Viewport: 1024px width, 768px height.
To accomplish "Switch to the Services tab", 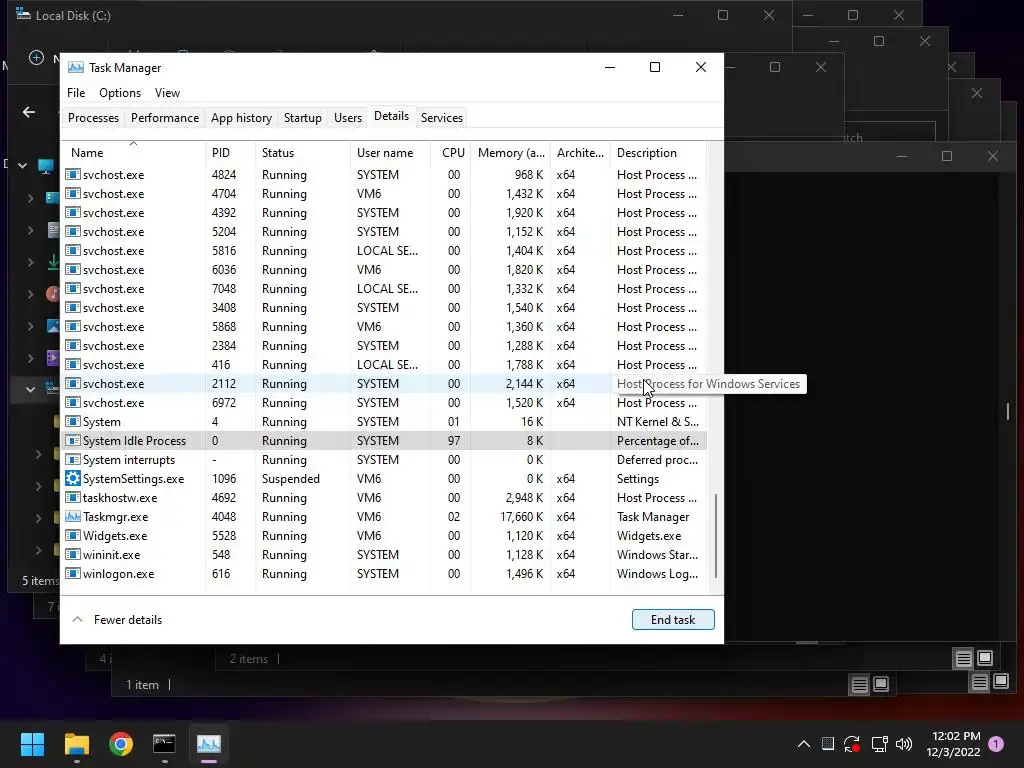I will pos(441,118).
